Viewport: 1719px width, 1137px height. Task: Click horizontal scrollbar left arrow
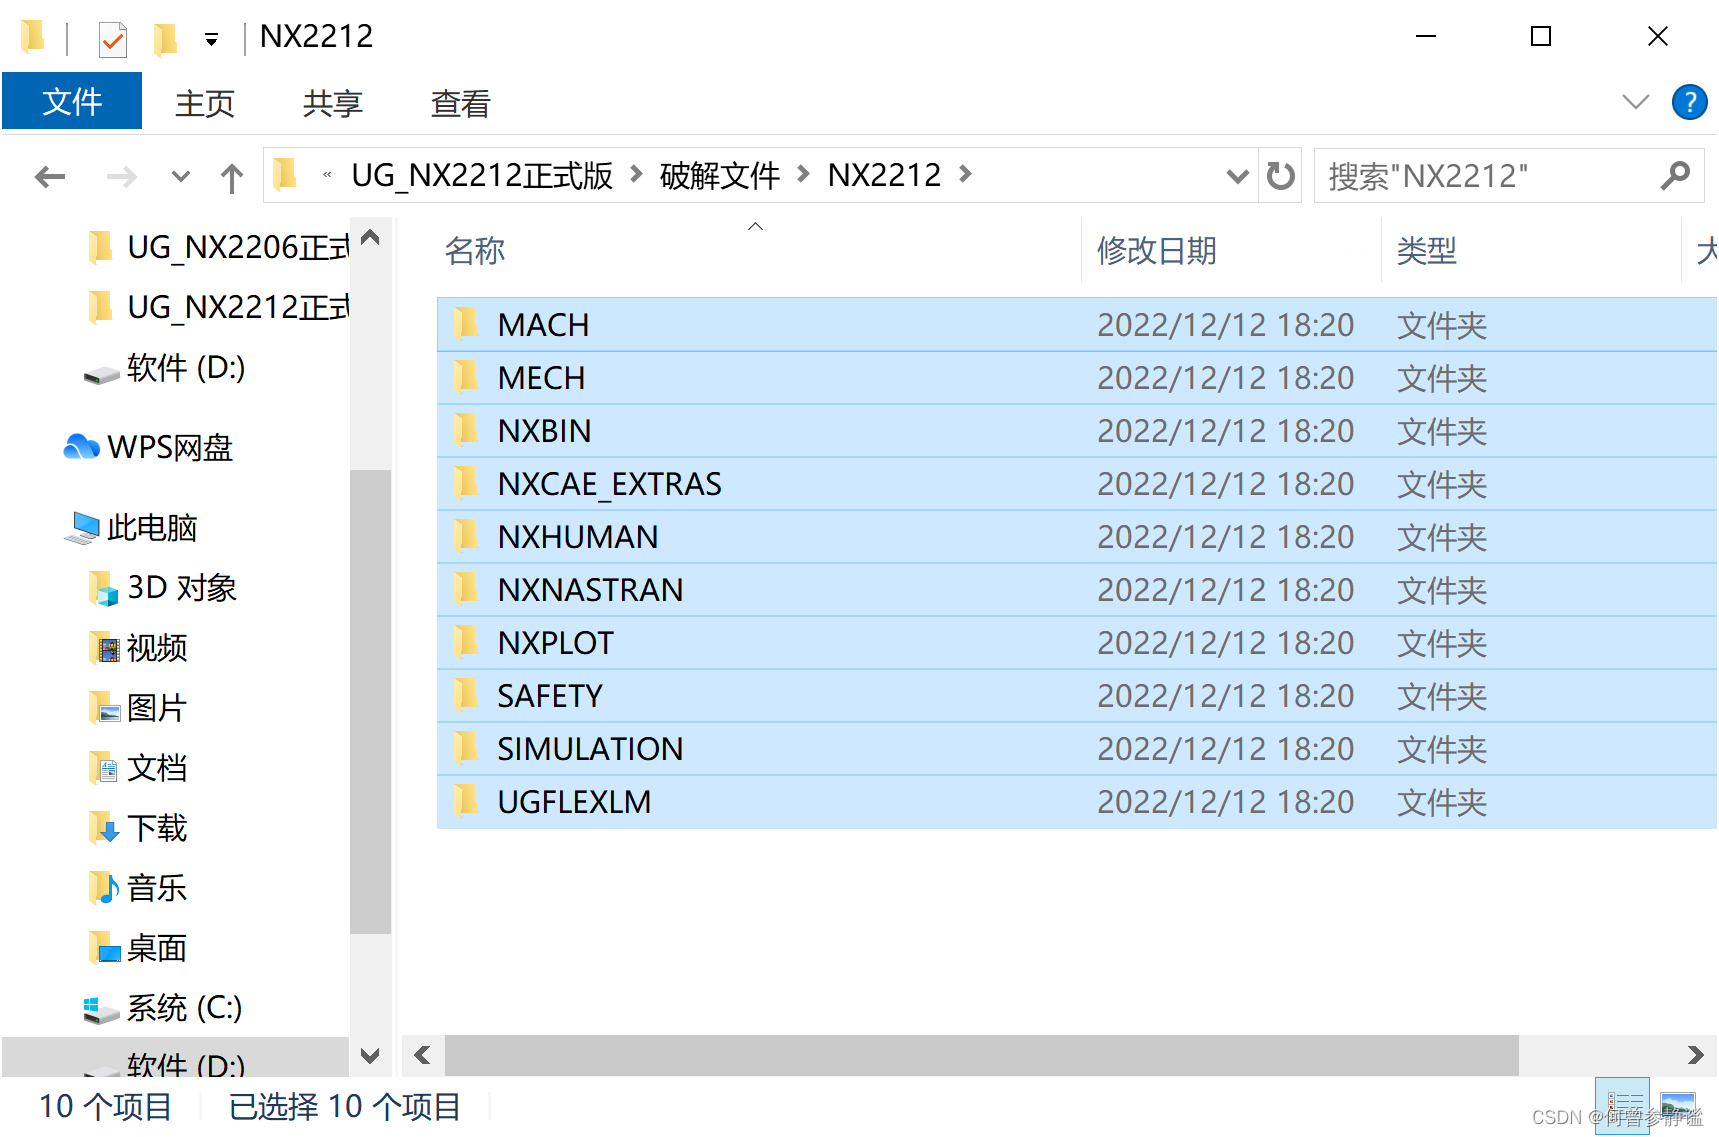pyautogui.click(x=422, y=1055)
